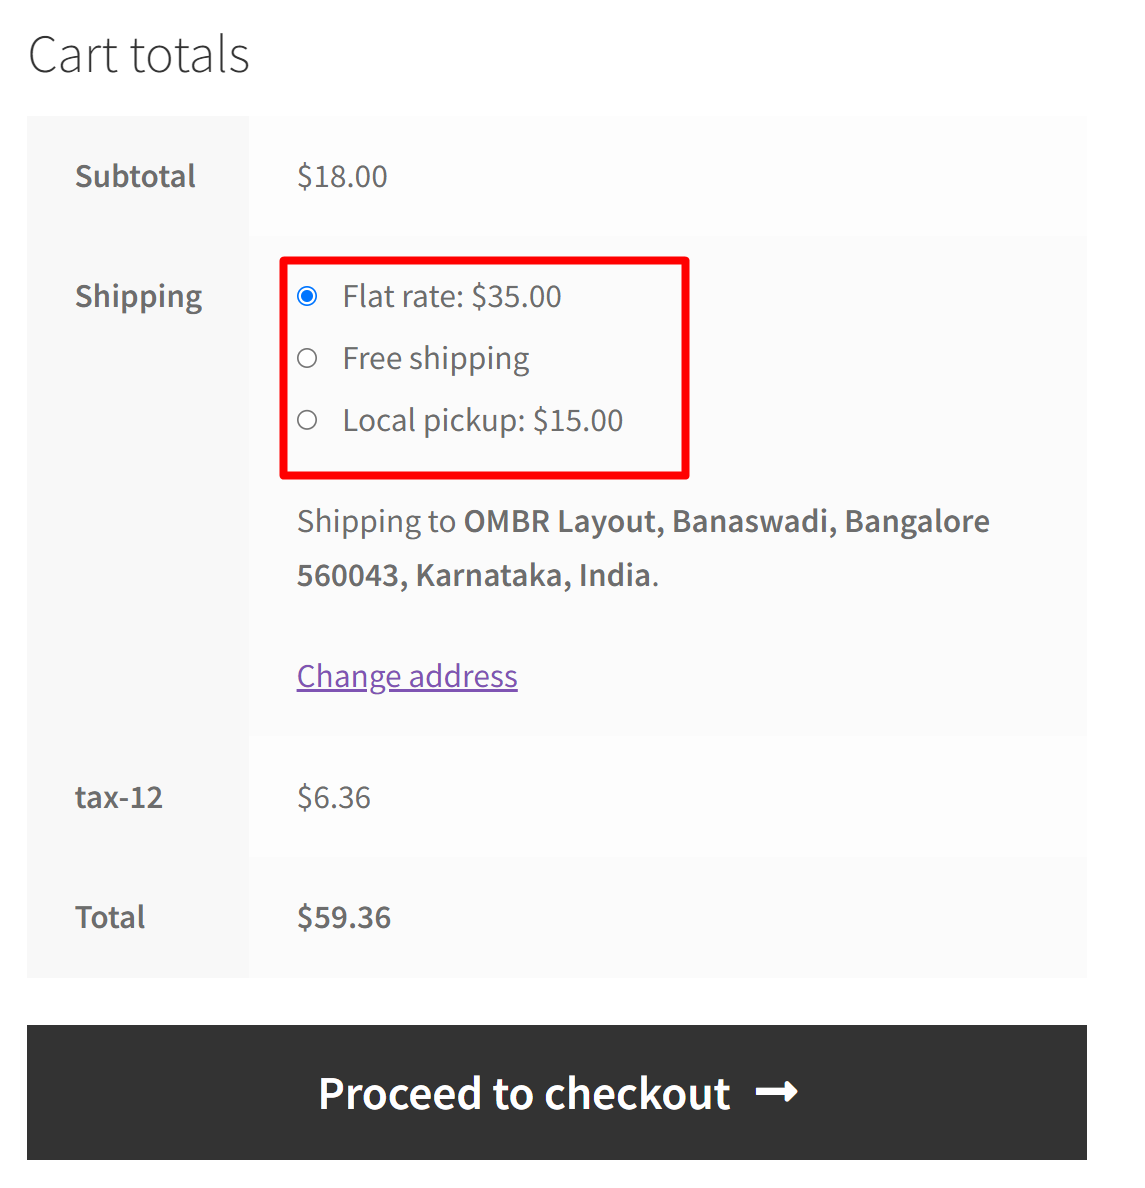Click the $59.36 total amount

(344, 918)
